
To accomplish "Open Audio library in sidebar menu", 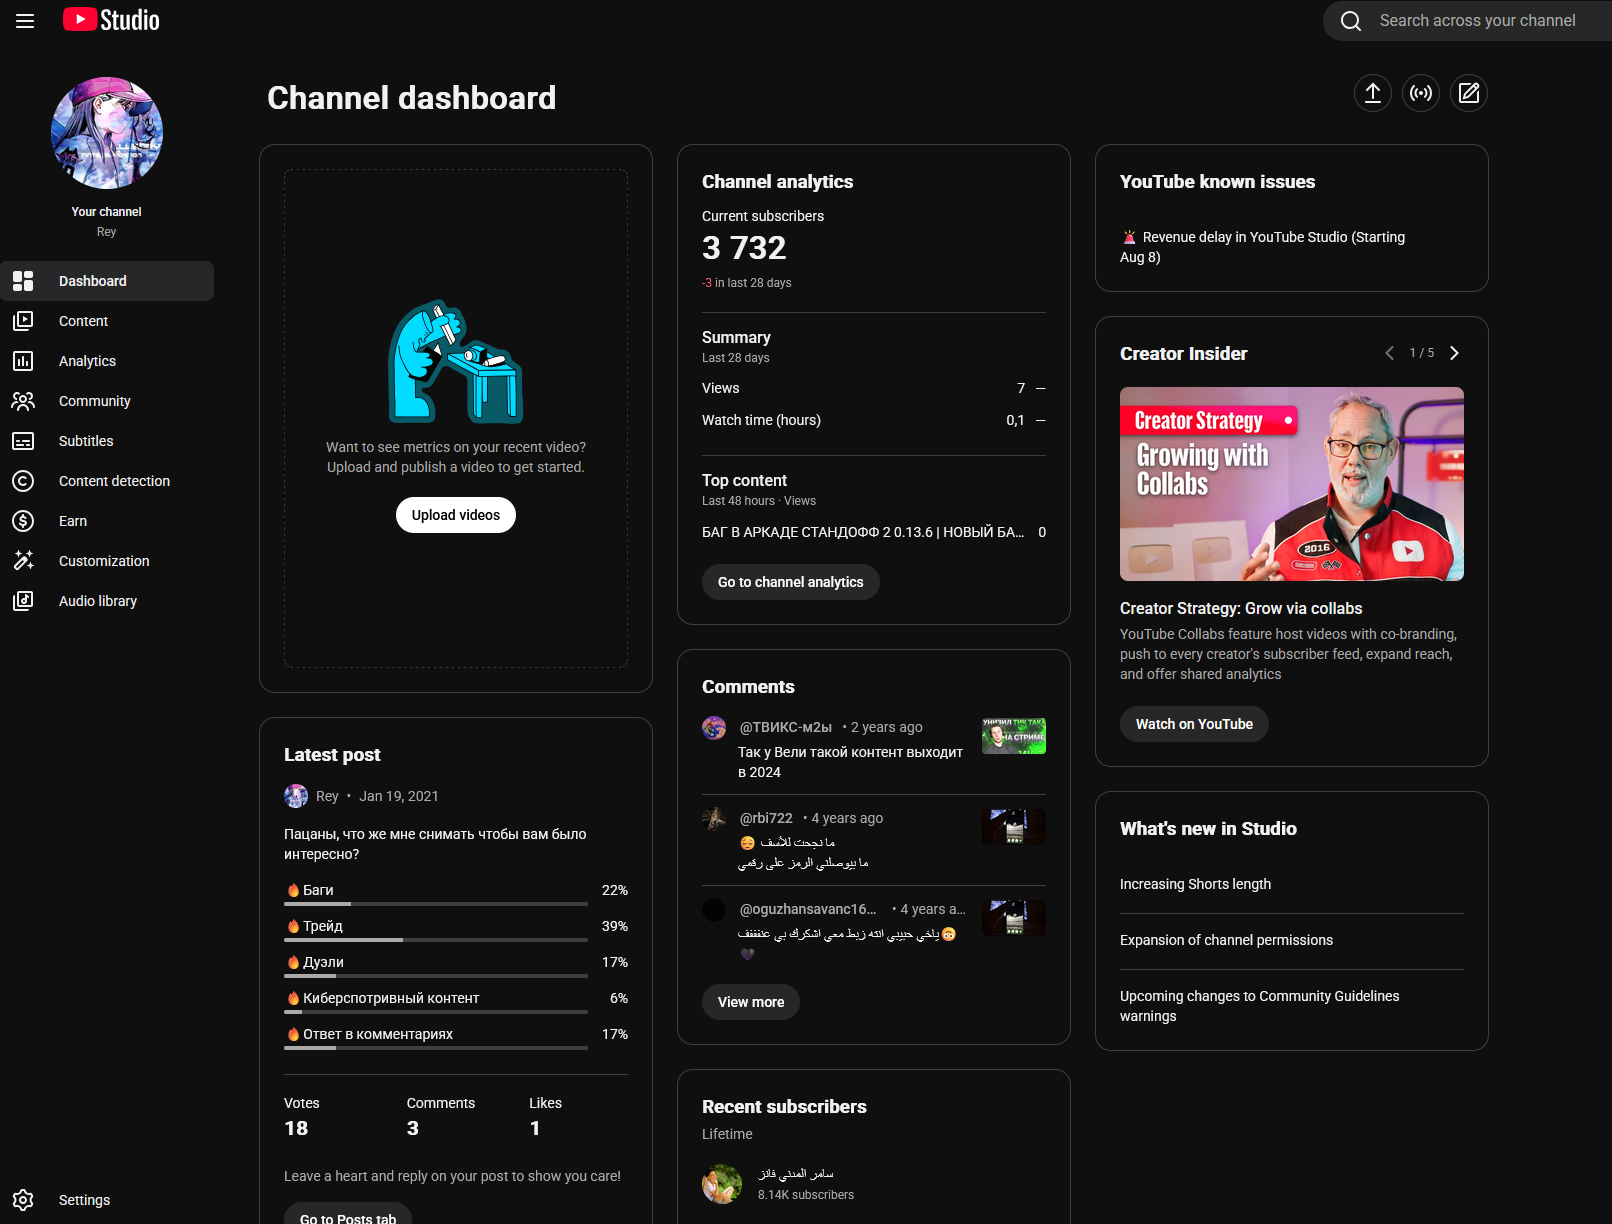I will [107, 601].
